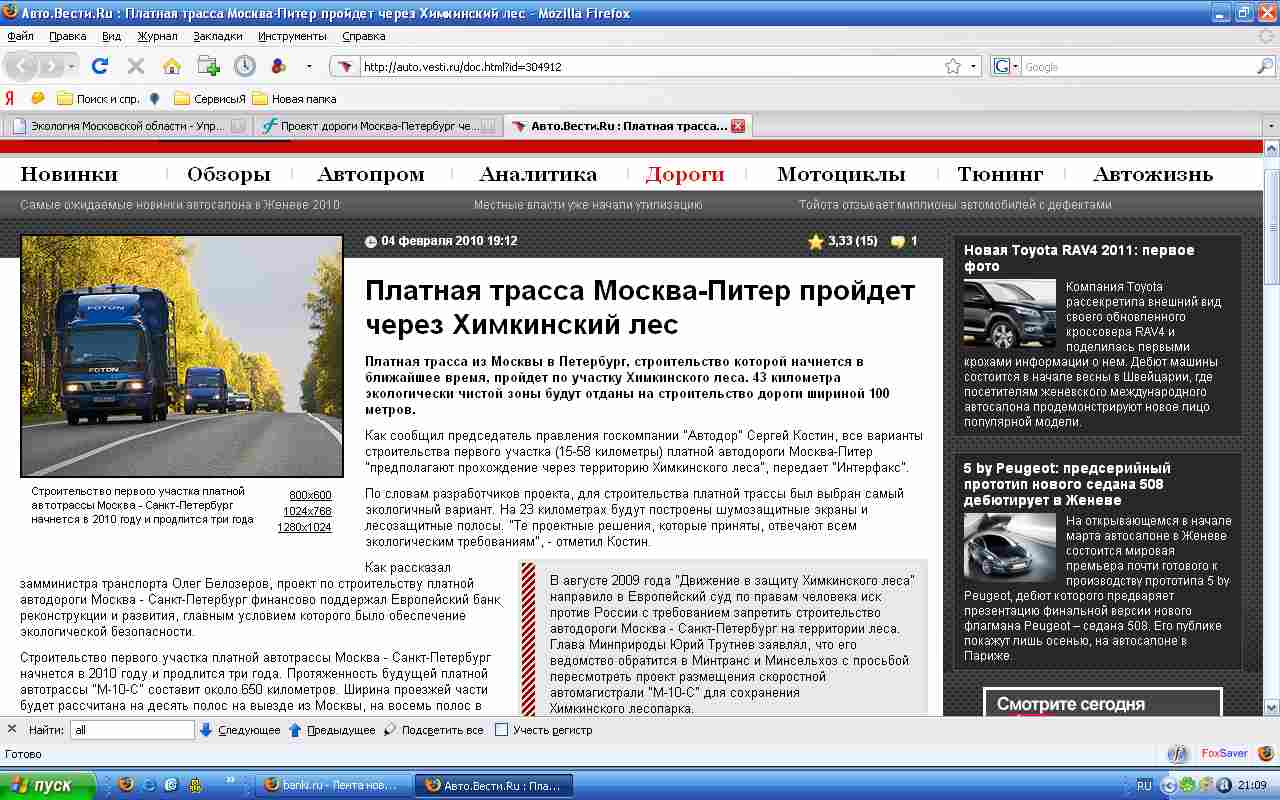The image size is (1280, 800).
Task: Open the Аналитика site section
Action: pyautogui.click(x=538, y=174)
